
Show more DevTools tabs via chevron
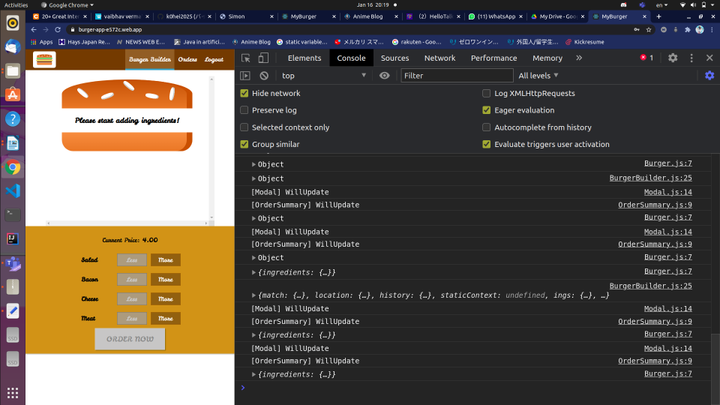pos(580,58)
